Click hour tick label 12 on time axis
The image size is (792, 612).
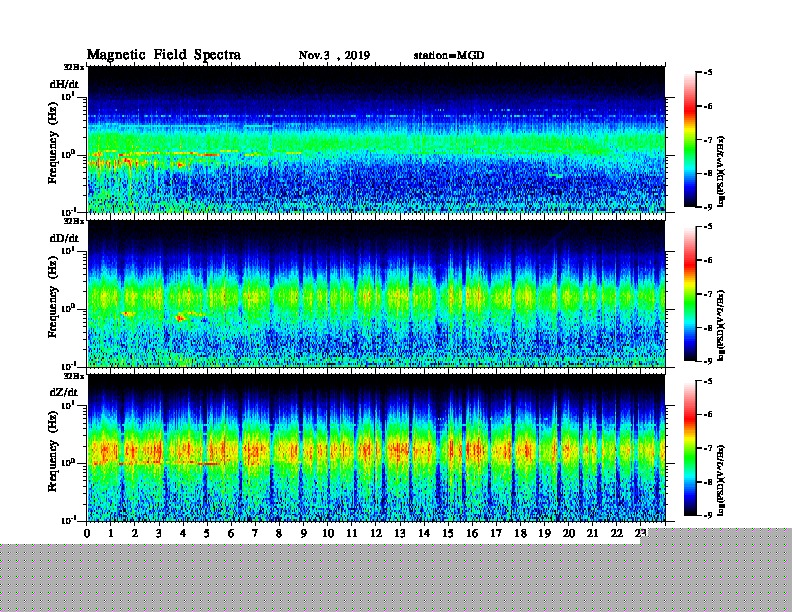pos(376,533)
